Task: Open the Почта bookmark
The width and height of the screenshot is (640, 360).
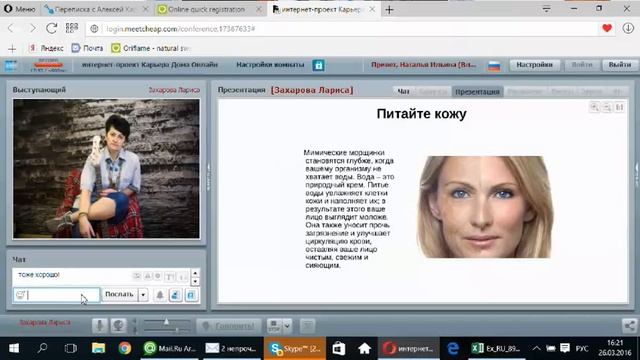Action: click(x=87, y=48)
